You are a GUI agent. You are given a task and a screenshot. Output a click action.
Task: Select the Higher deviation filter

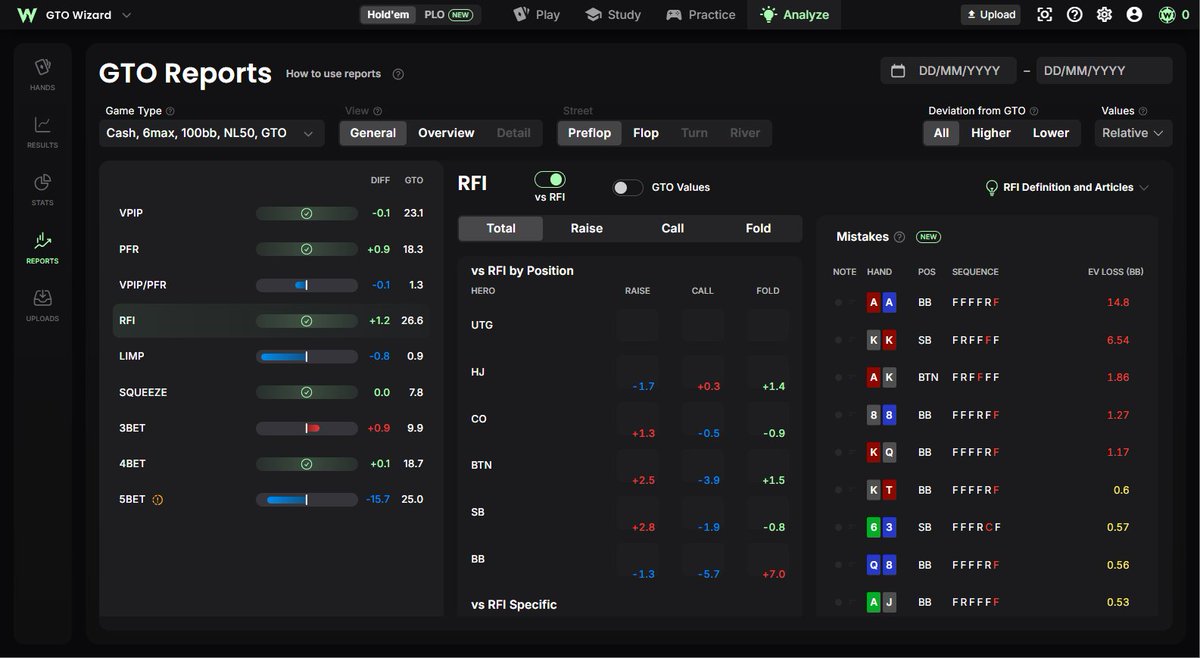click(x=991, y=133)
